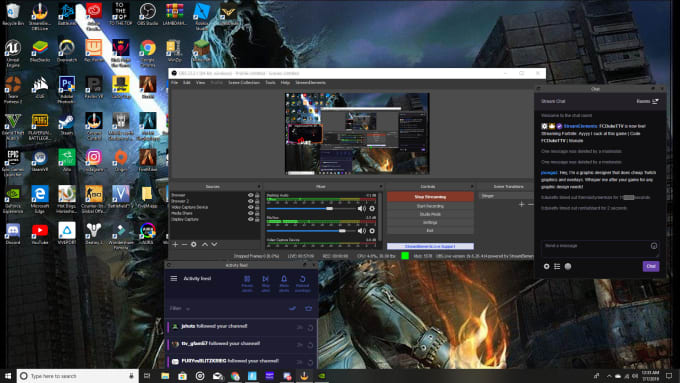Replay the ttv_gfaedi57 follow alert

point(311,345)
